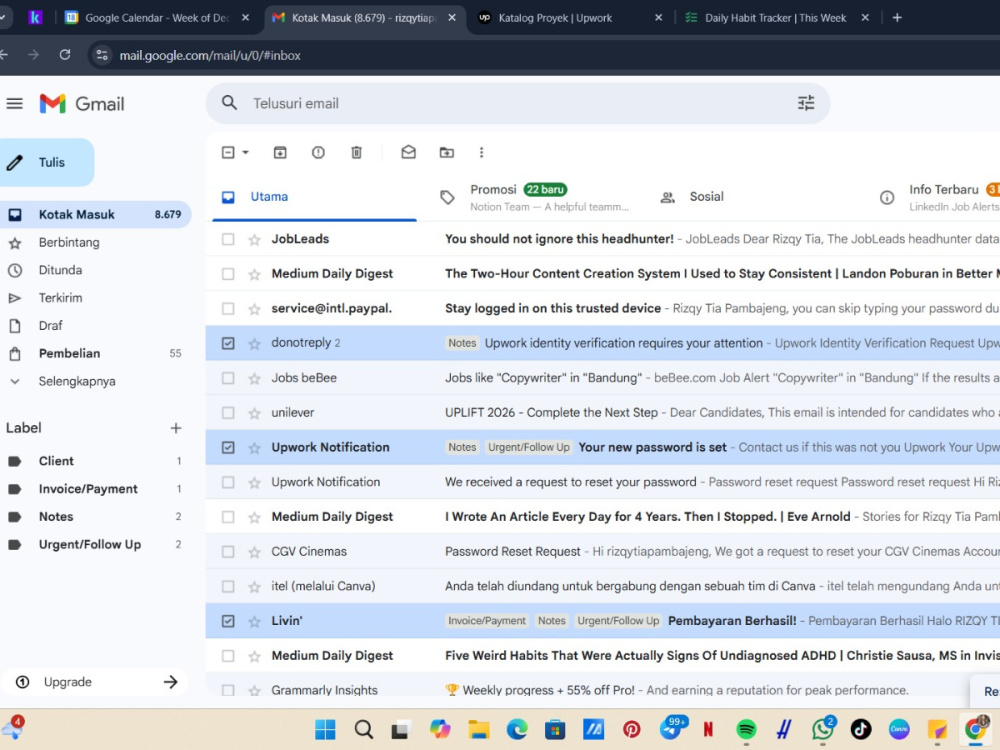1000x750 pixels.
Task: Select the Jobs beBee email checkbox
Action: (x=228, y=378)
